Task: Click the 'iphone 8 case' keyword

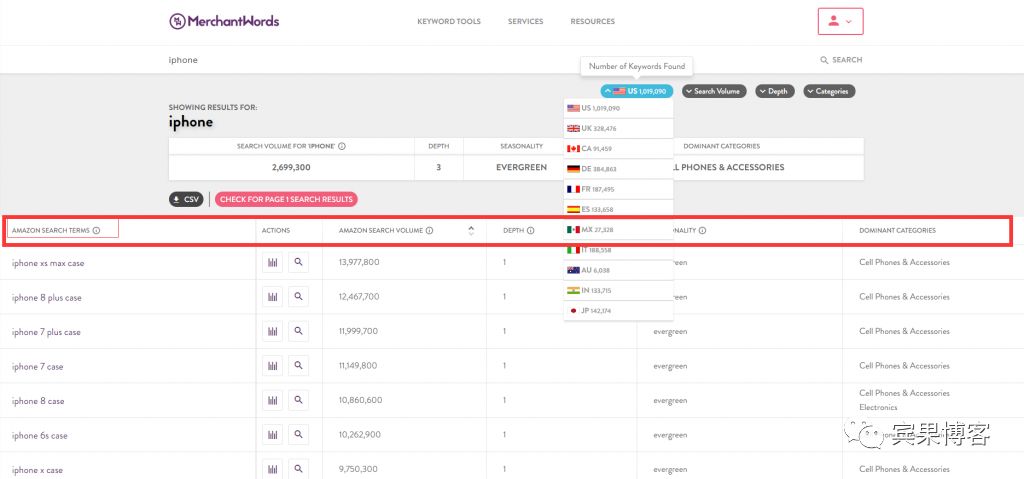Action: coord(38,401)
